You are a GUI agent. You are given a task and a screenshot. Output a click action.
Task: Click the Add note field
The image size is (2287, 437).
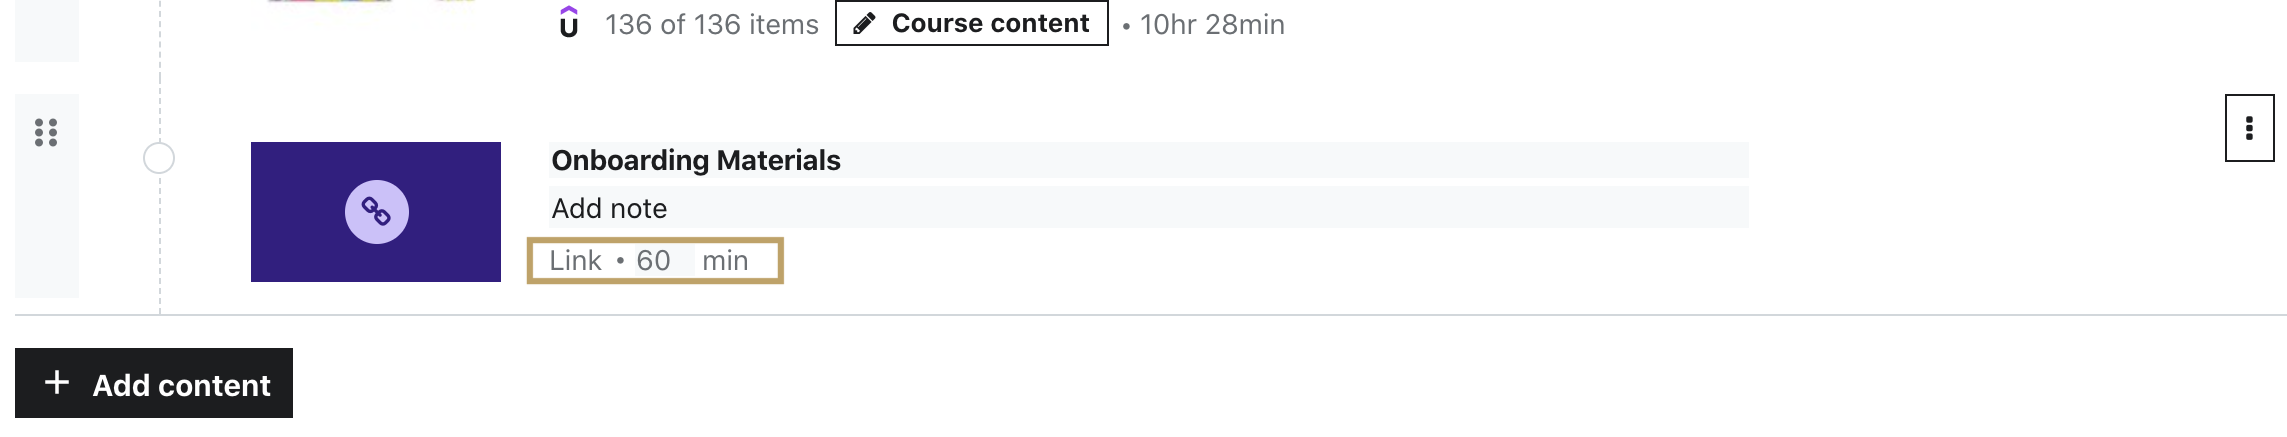[1148, 208]
